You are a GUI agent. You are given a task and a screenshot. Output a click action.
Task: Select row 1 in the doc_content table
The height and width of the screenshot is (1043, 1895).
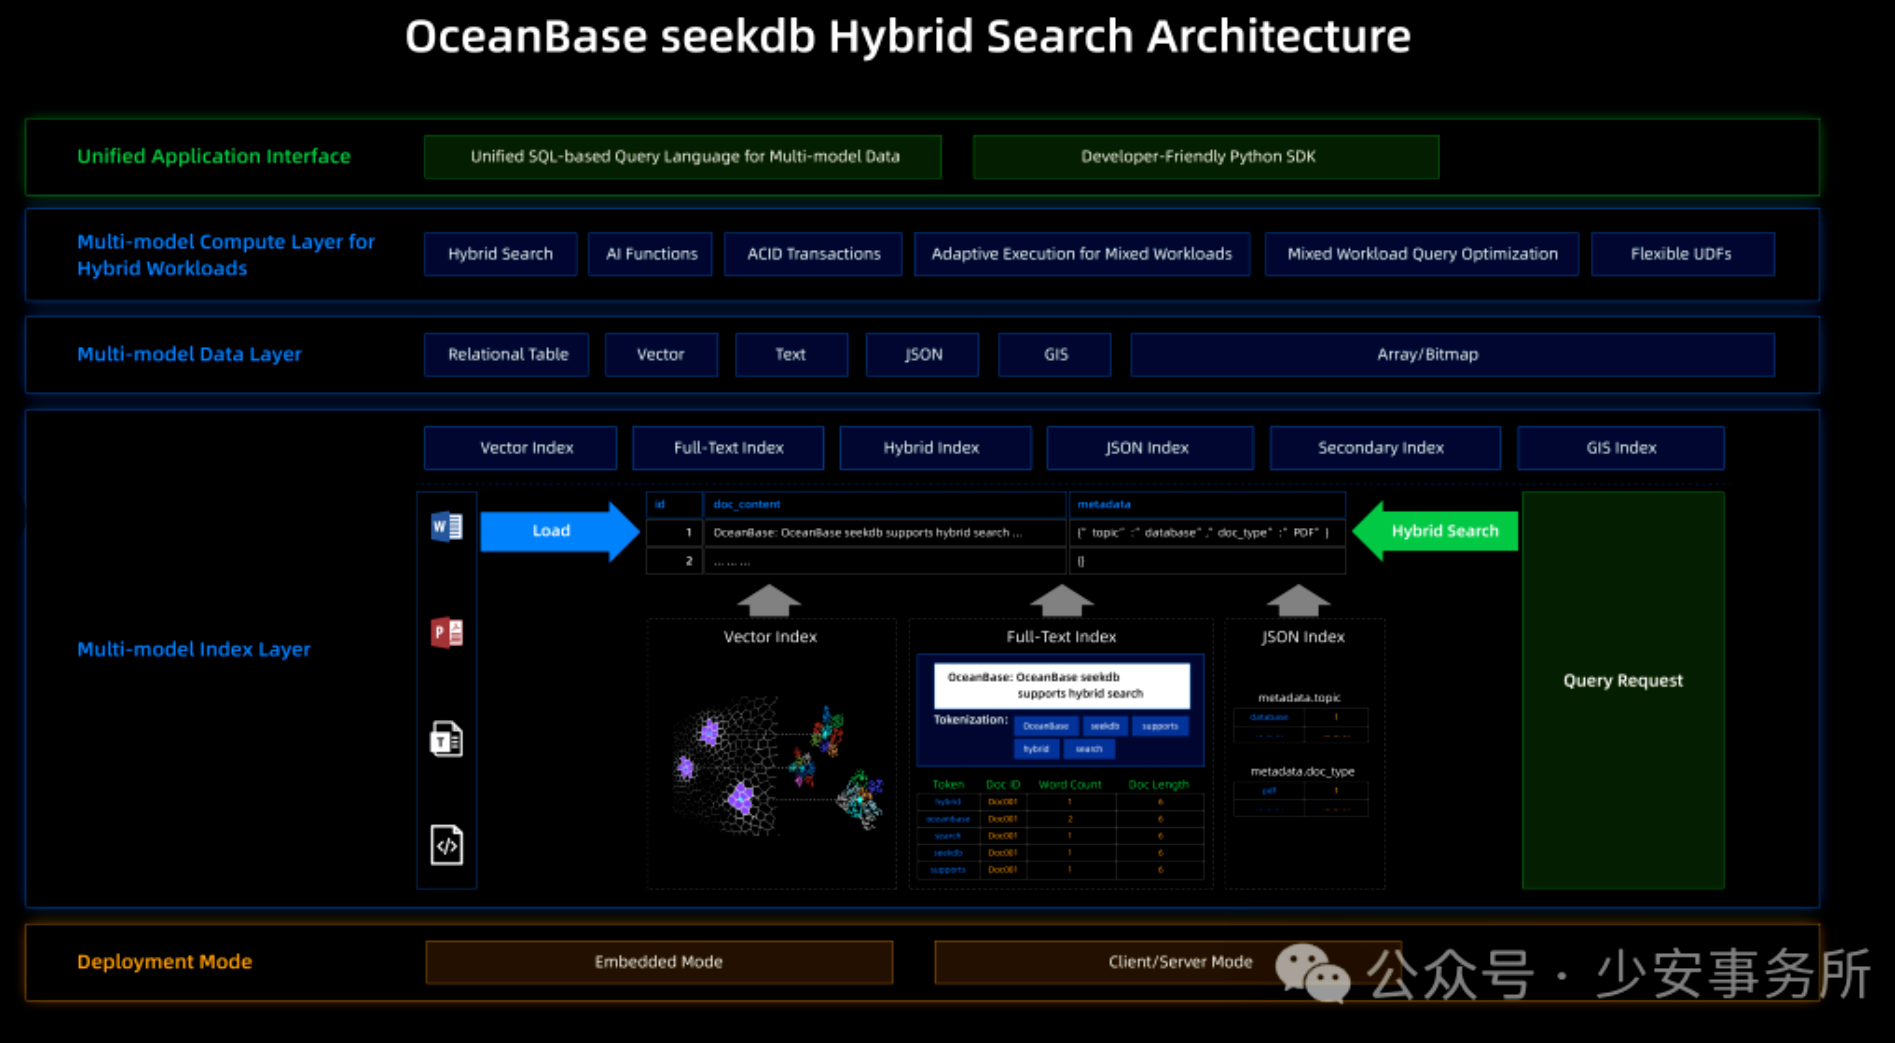[x=866, y=533]
